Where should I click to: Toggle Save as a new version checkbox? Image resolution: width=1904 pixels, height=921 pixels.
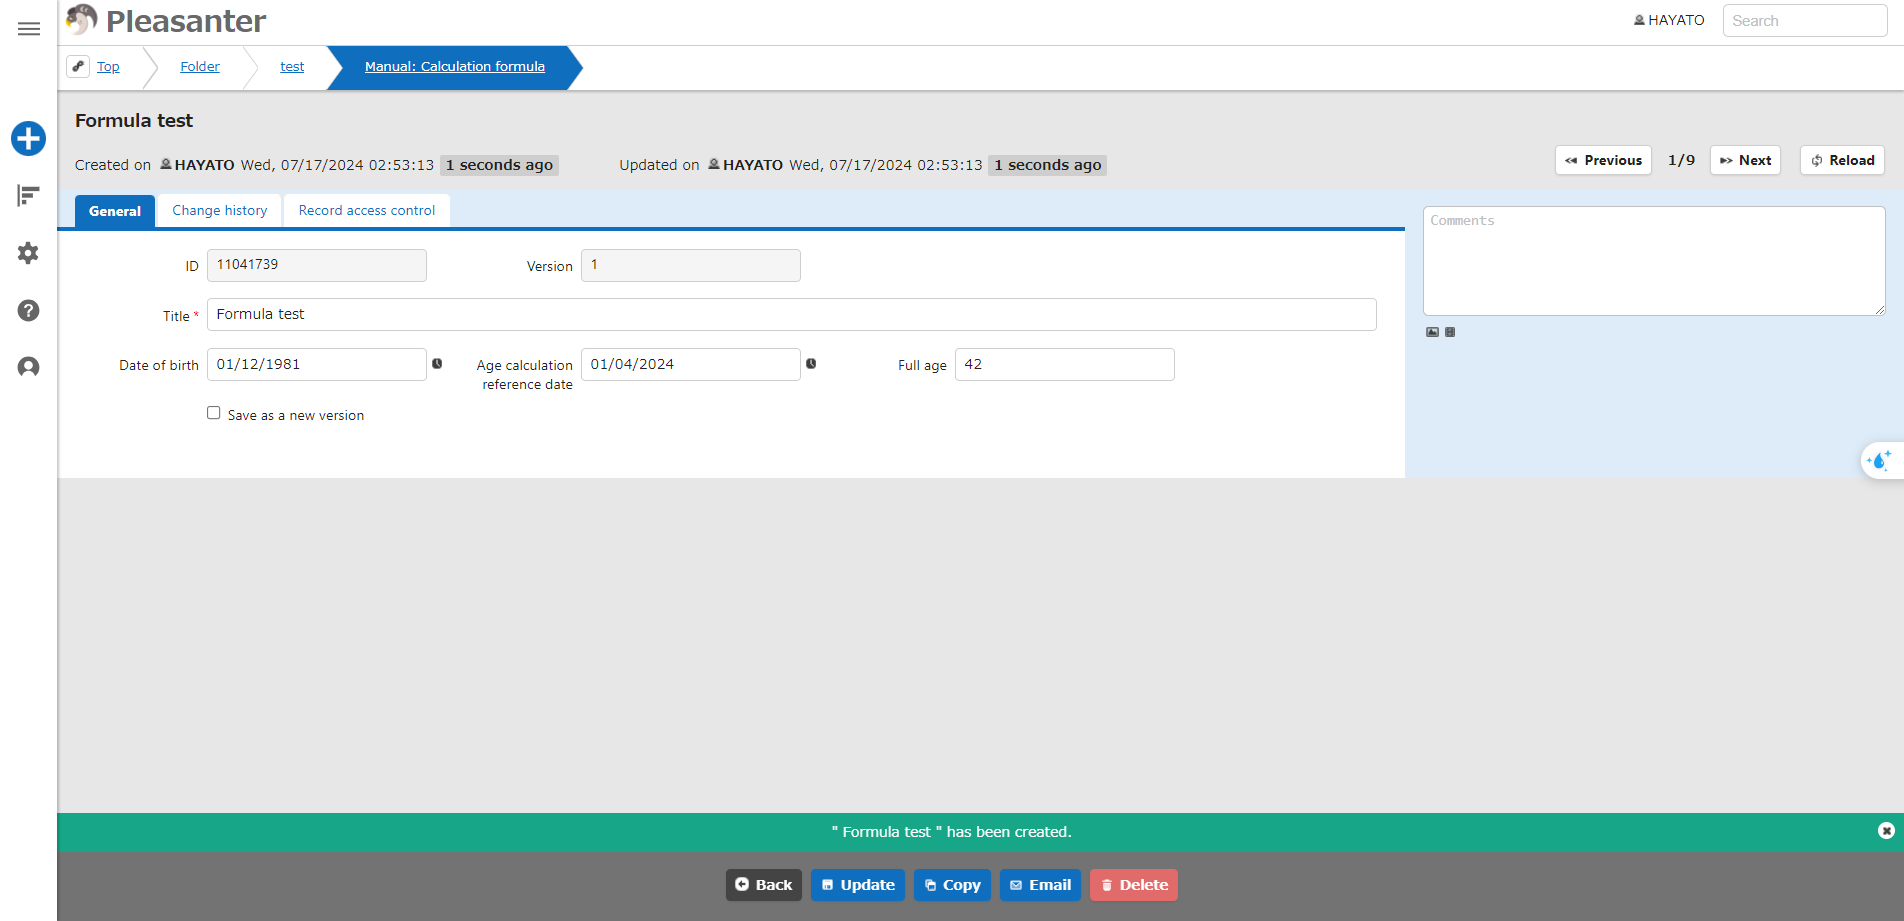tap(213, 413)
